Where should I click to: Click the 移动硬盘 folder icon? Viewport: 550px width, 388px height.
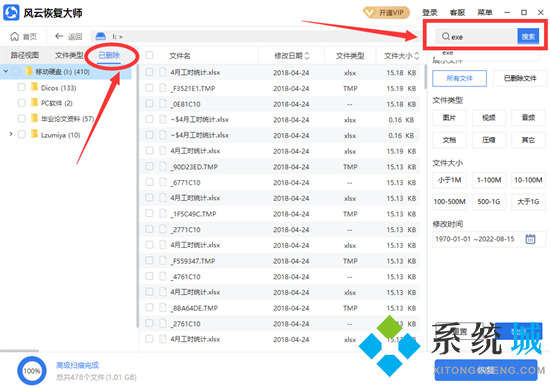point(29,71)
